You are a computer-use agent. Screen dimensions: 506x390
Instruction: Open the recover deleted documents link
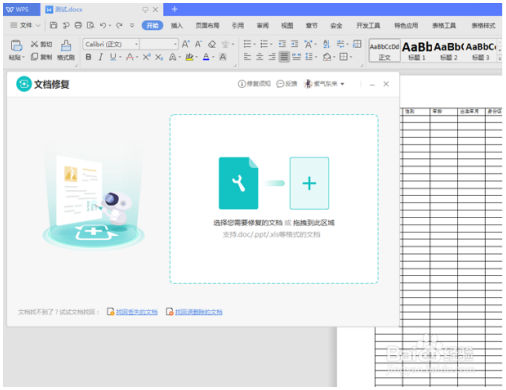coord(199,312)
